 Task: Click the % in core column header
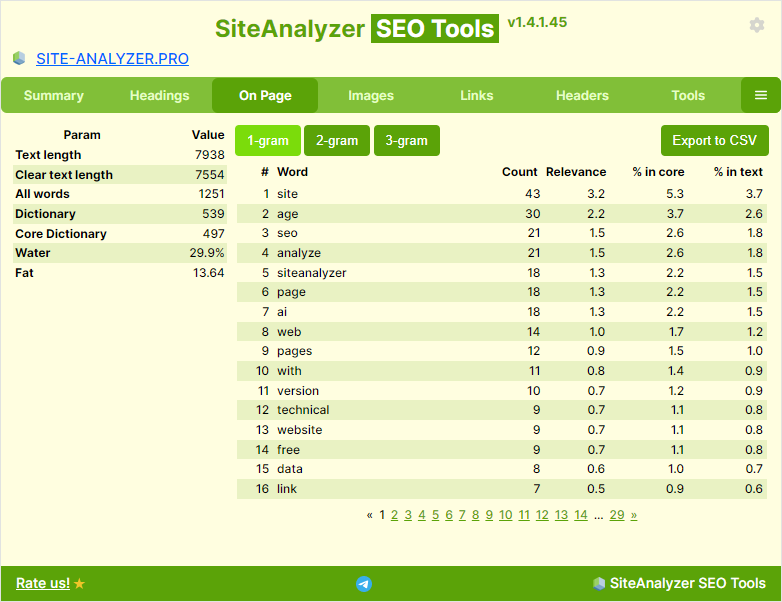point(658,172)
